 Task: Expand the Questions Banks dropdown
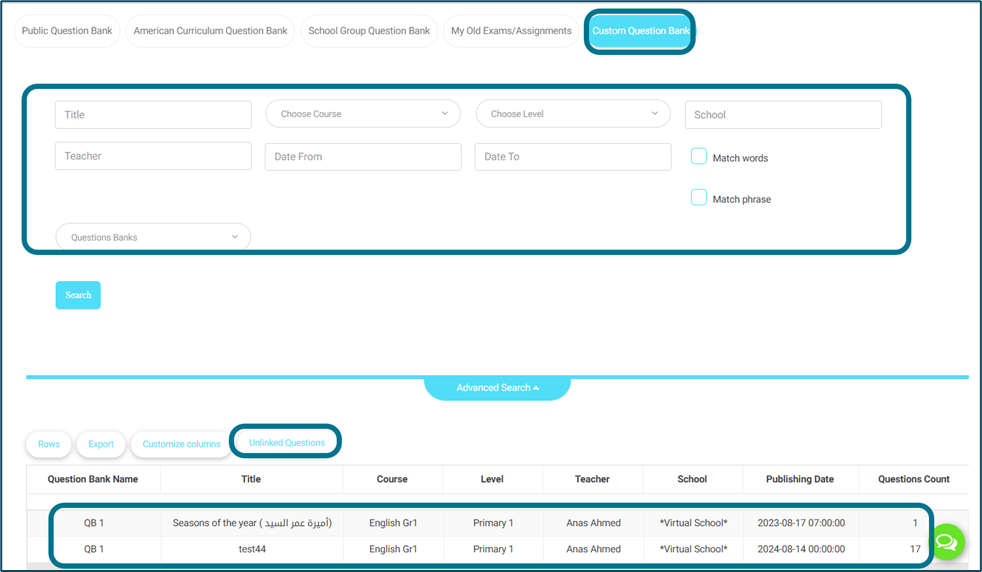click(x=153, y=237)
